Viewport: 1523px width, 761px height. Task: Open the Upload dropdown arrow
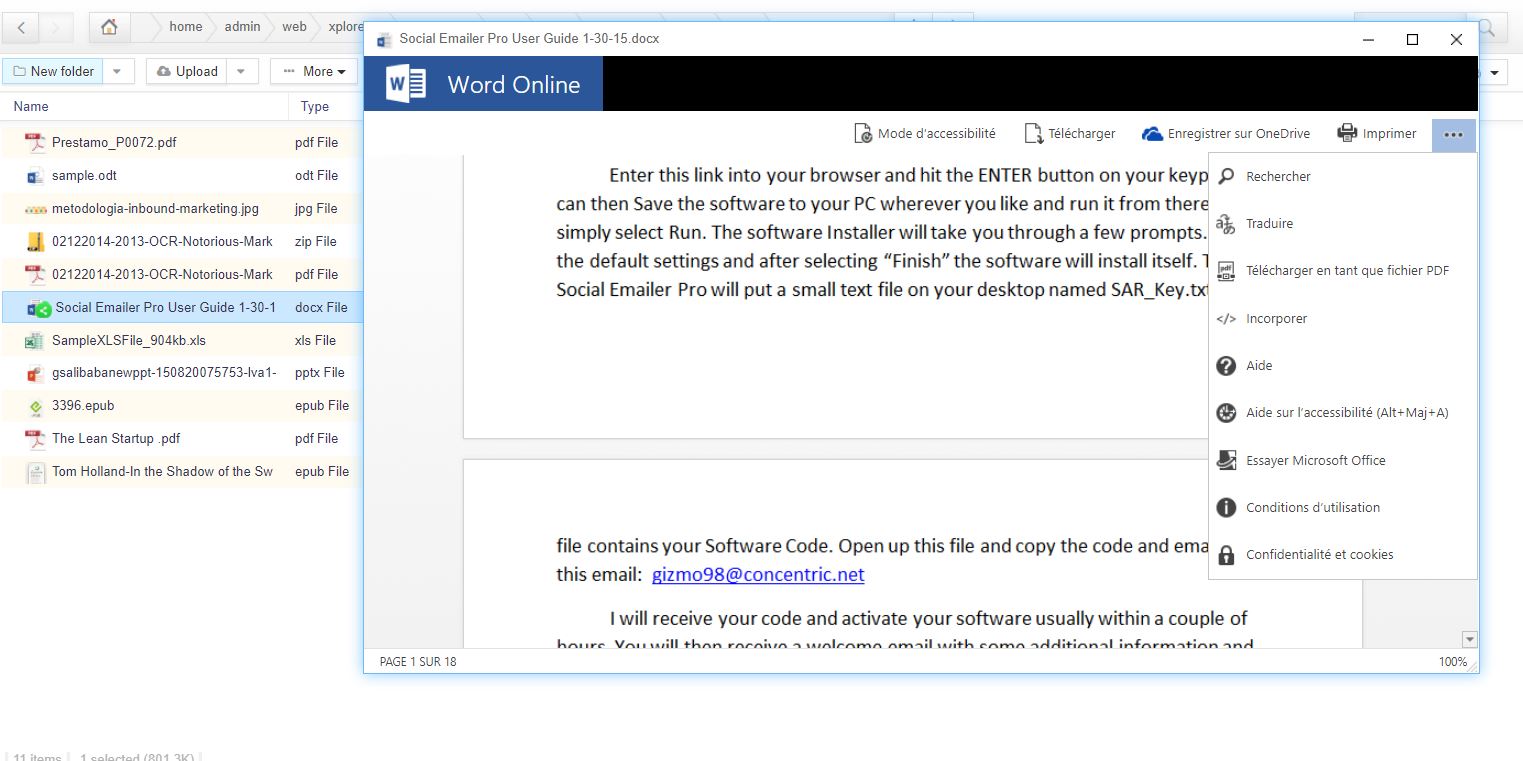coord(241,71)
